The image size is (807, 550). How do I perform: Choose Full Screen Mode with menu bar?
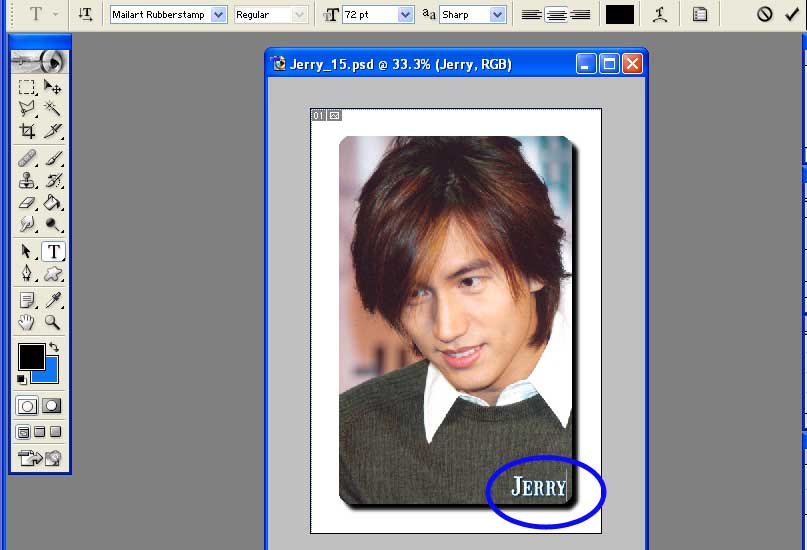(x=40, y=432)
